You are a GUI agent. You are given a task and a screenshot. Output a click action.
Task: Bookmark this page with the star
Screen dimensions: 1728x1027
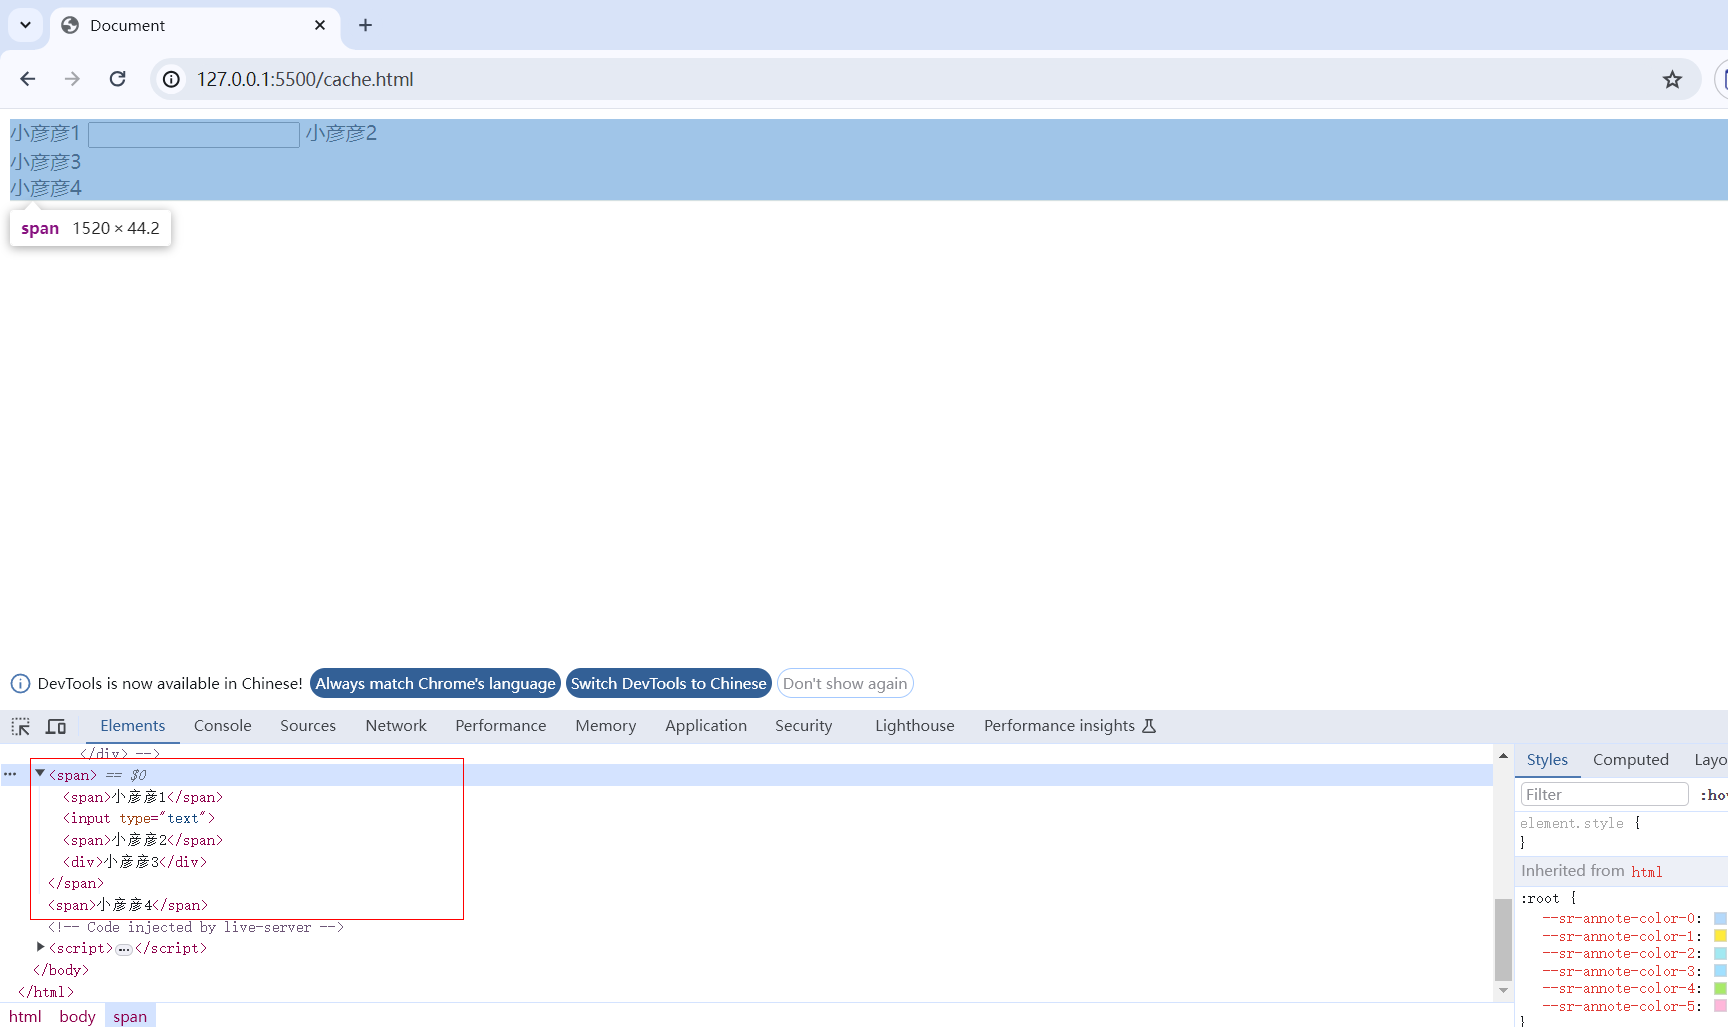click(1672, 79)
